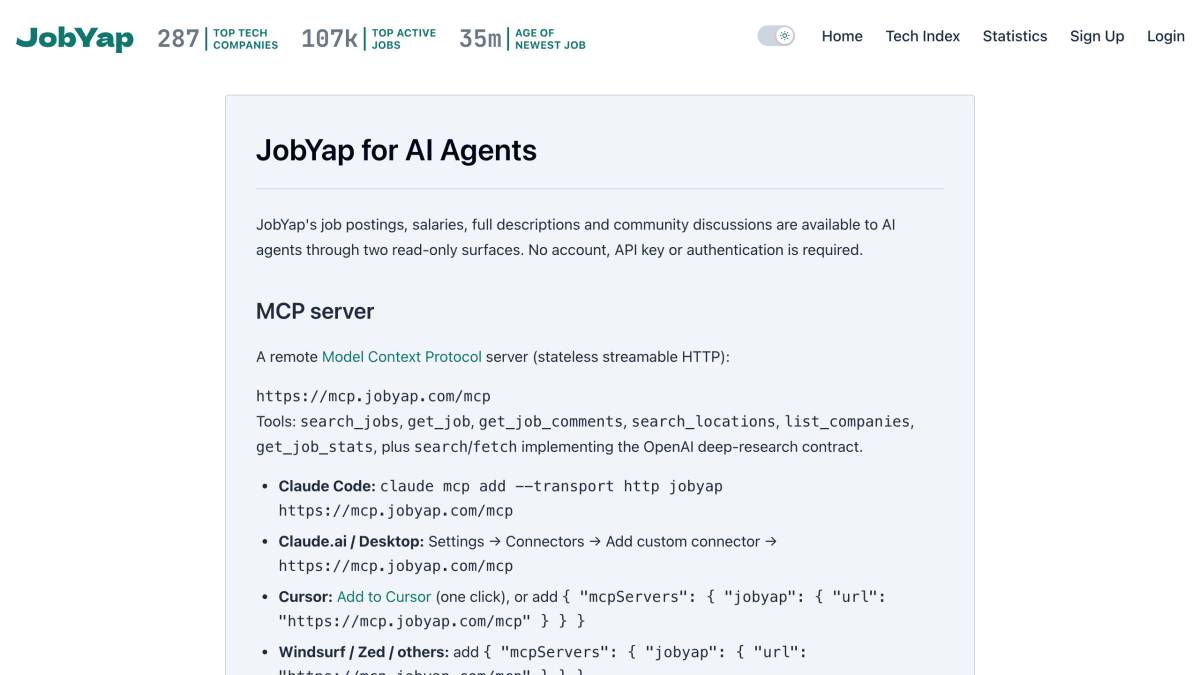Click the search_jobs tool name

(349, 421)
